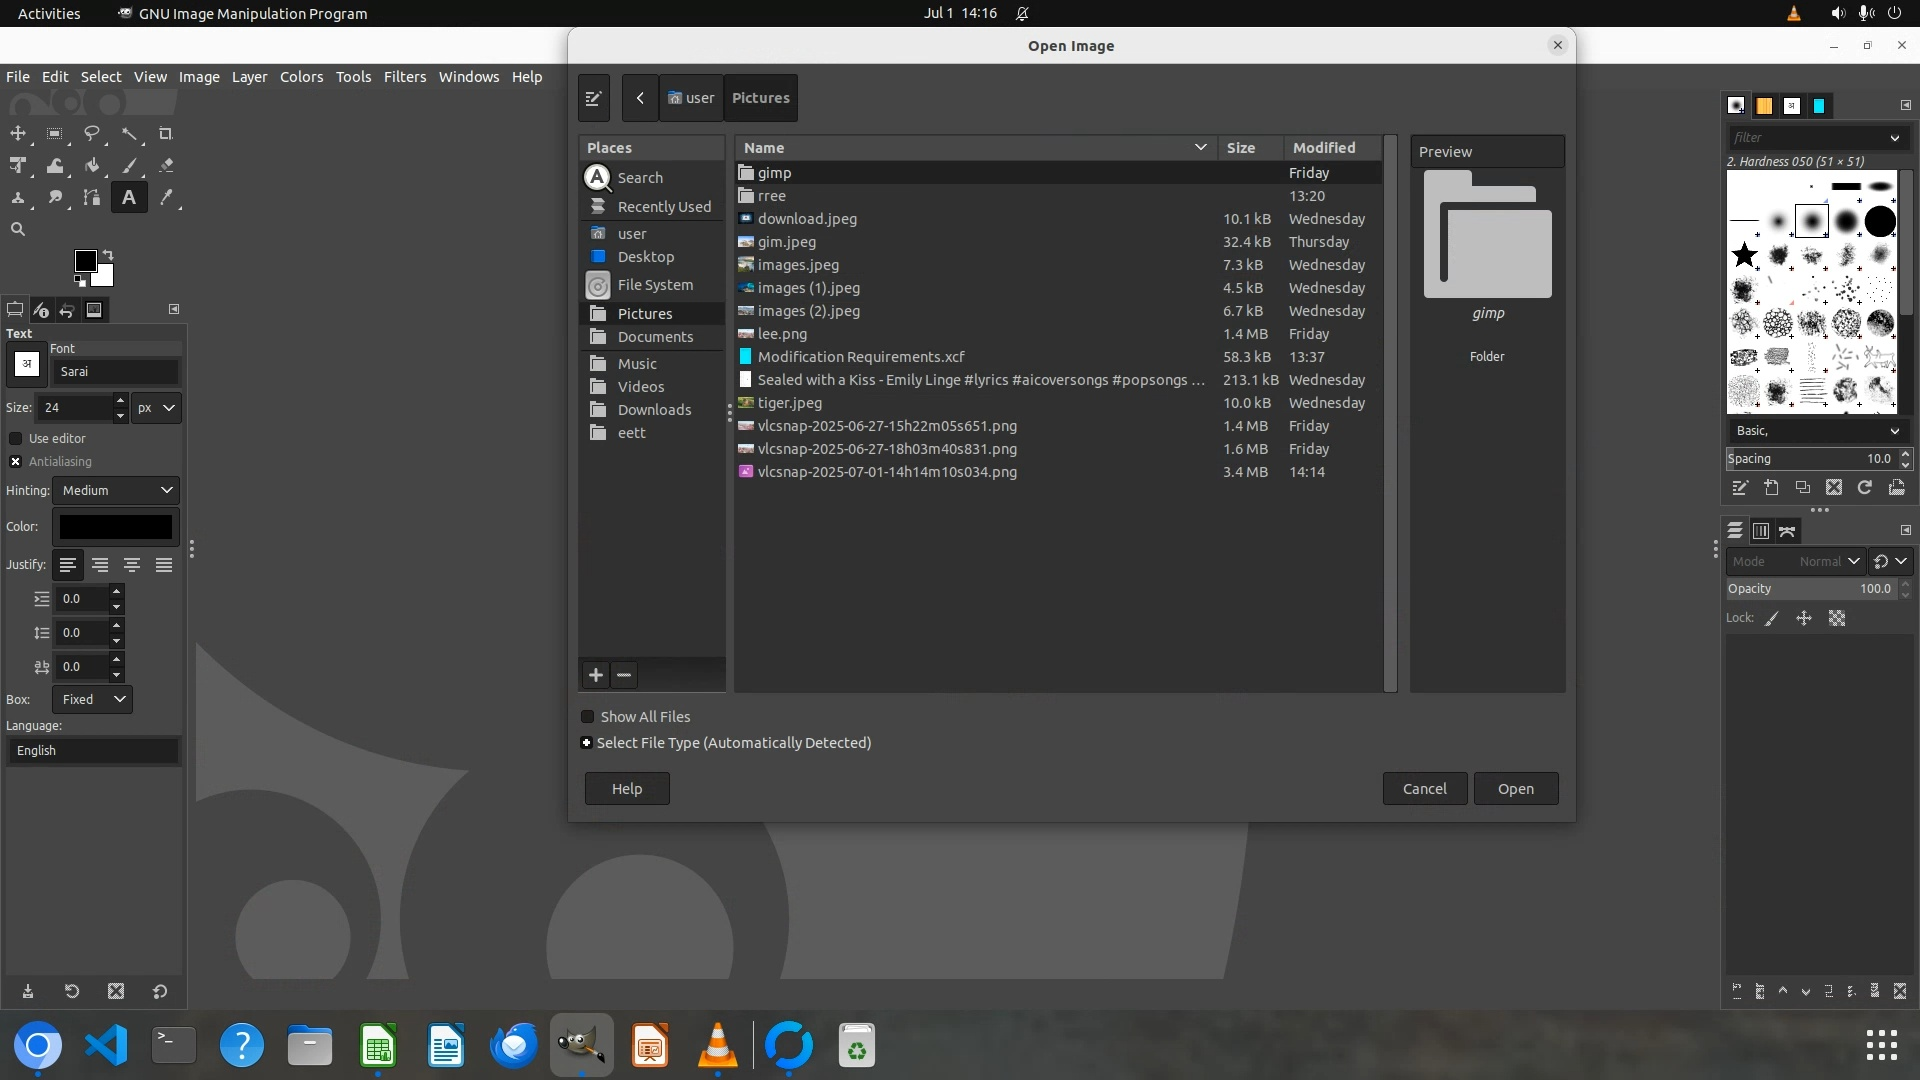This screenshot has height=1080, width=1920.
Task: Add bookmark with the plus button
Action: (x=596, y=675)
